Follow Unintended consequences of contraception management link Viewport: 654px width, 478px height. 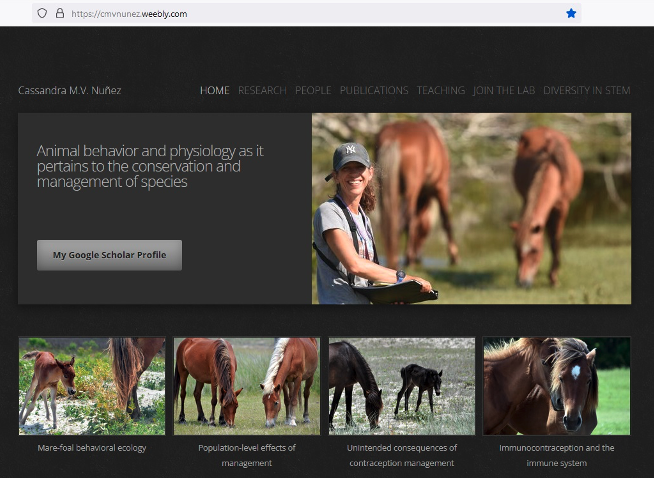tap(402, 455)
